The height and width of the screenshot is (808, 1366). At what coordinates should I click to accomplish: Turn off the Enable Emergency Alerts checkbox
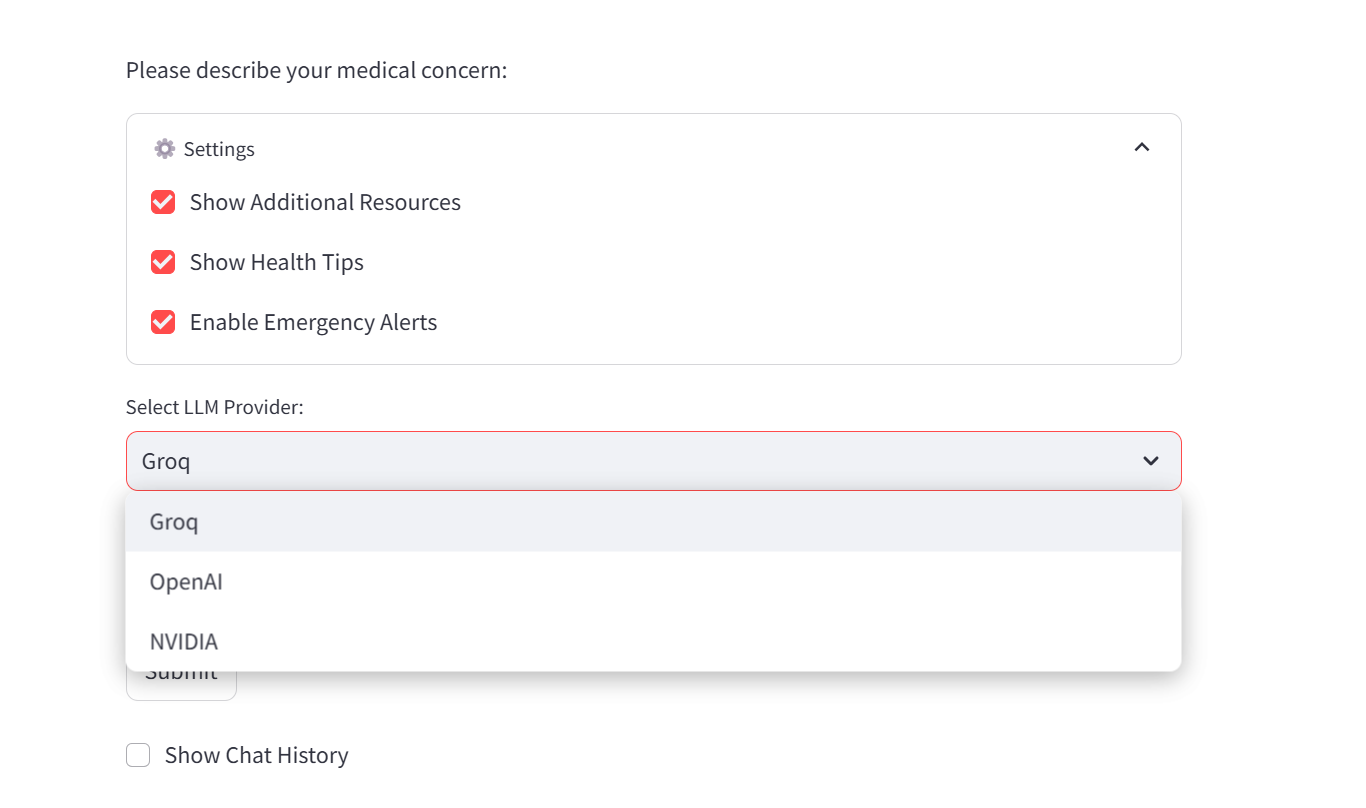(163, 322)
